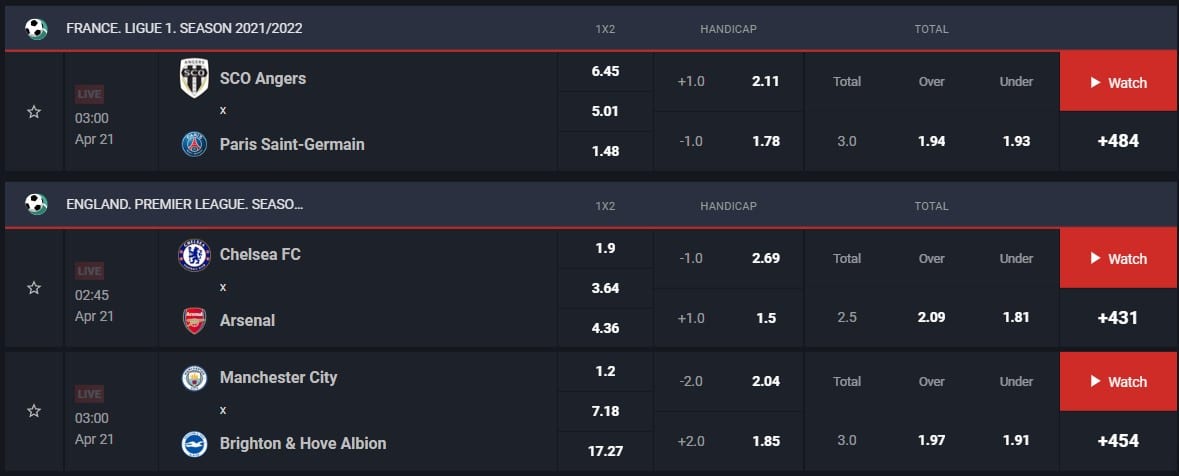1179x476 pixels.
Task: Star the Manchester City vs Brighton match
Action: coord(34,411)
